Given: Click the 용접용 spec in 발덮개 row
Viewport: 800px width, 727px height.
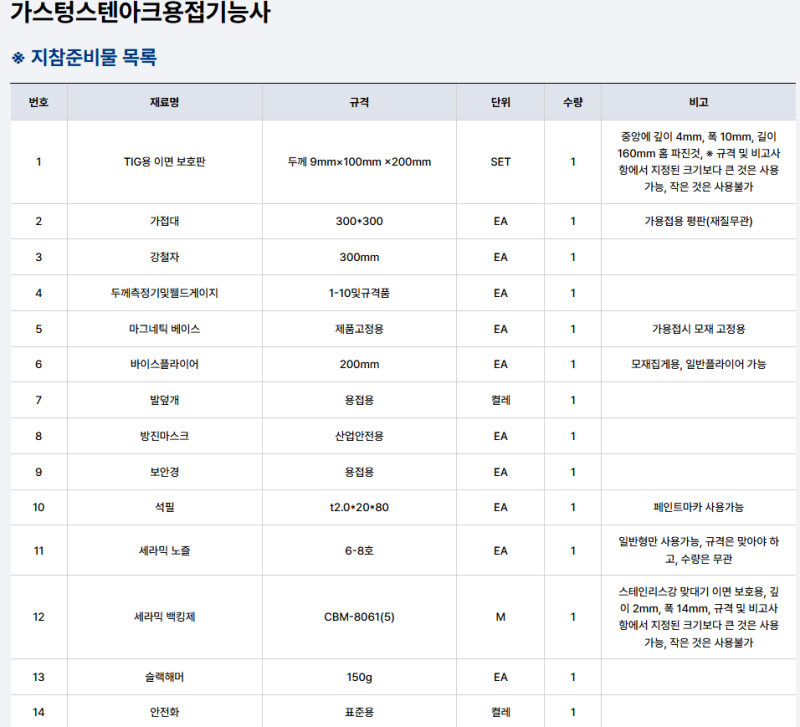Looking at the screenshot, I should pos(359,400).
